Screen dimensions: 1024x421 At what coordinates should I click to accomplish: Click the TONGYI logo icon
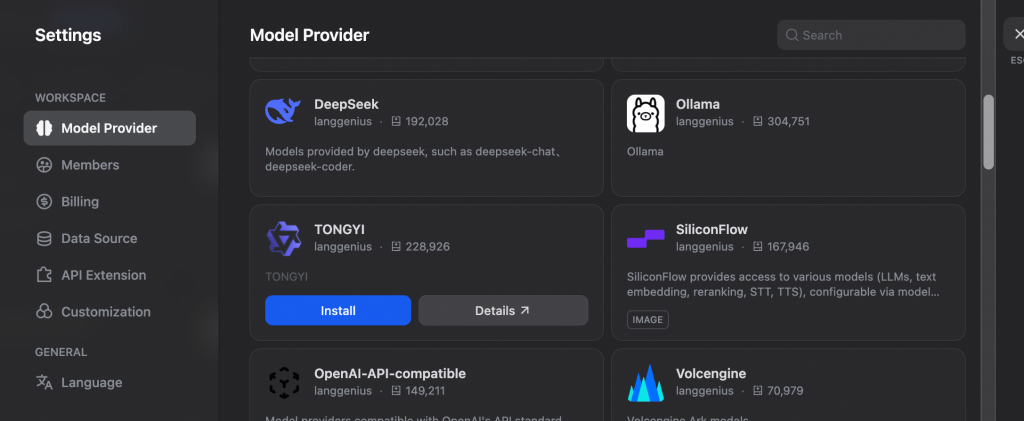(x=283, y=238)
